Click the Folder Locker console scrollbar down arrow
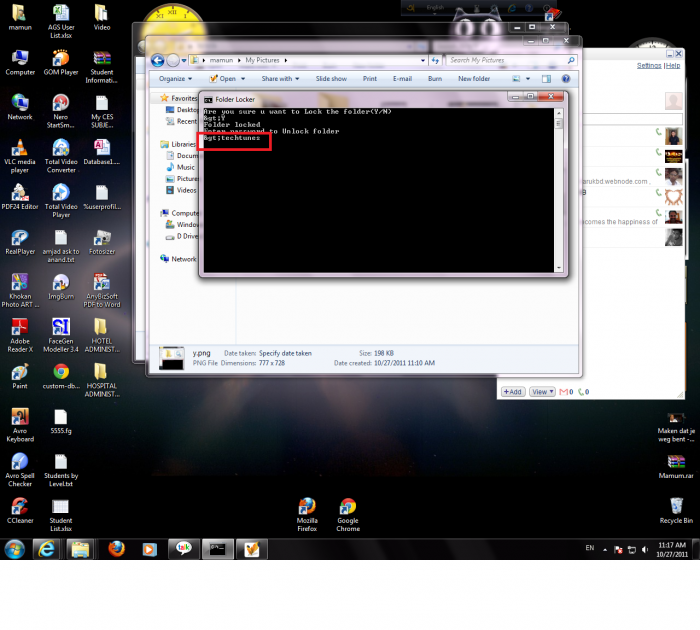Image resolution: width=700 pixels, height=630 pixels. pos(558,268)
